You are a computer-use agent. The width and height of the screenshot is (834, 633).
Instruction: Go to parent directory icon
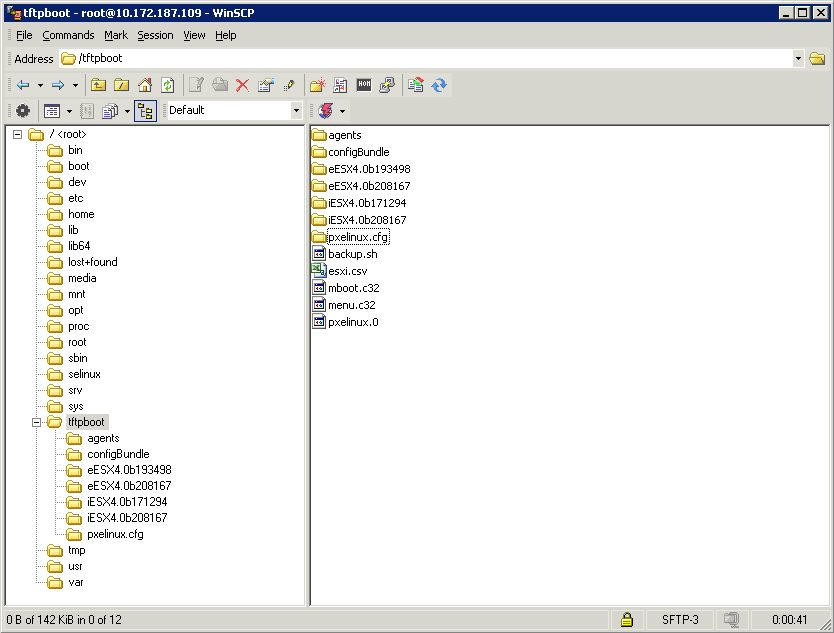[x=98, y=85]
